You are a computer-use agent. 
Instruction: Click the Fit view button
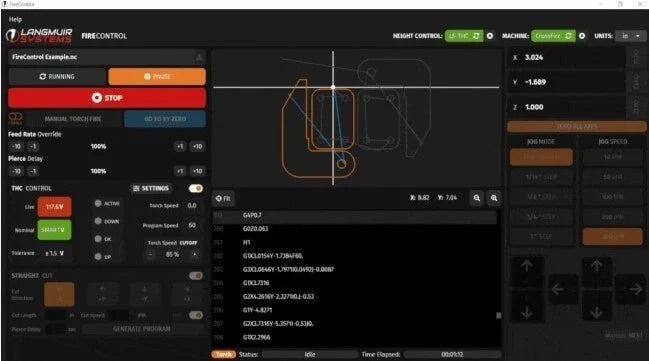click(223, 198)
